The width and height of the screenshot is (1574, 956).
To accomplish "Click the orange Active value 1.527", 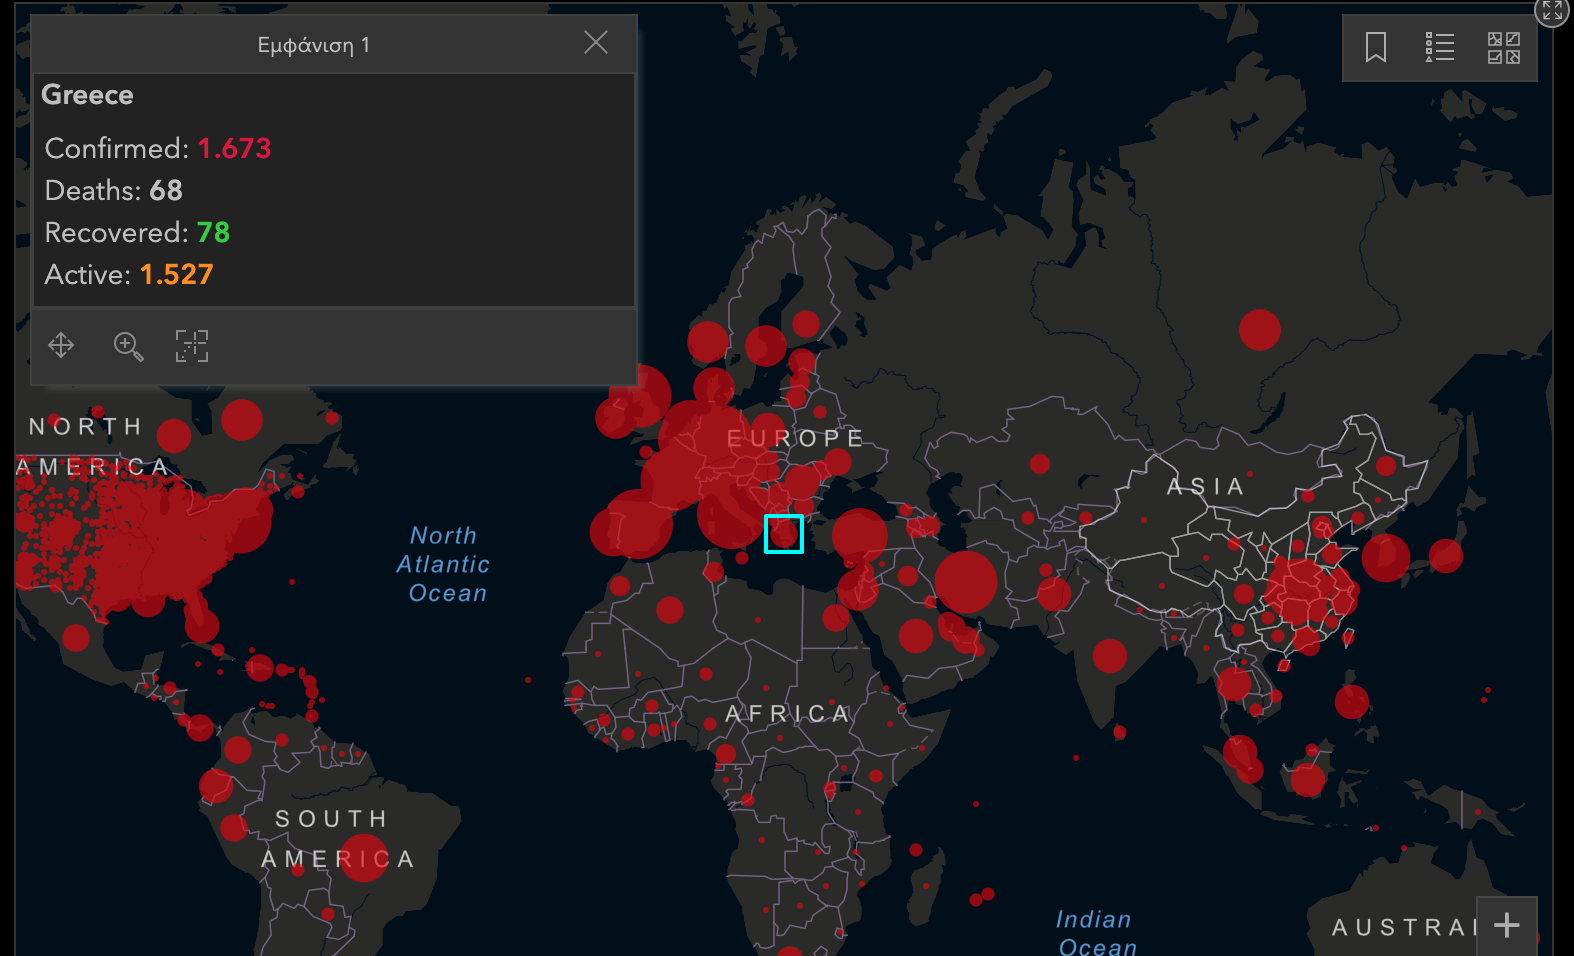I will (x=176, y=275).
